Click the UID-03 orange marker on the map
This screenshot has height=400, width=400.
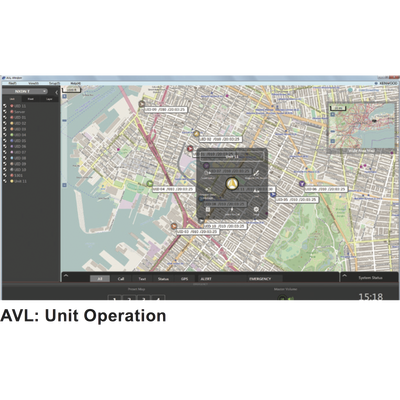(174, 226)
